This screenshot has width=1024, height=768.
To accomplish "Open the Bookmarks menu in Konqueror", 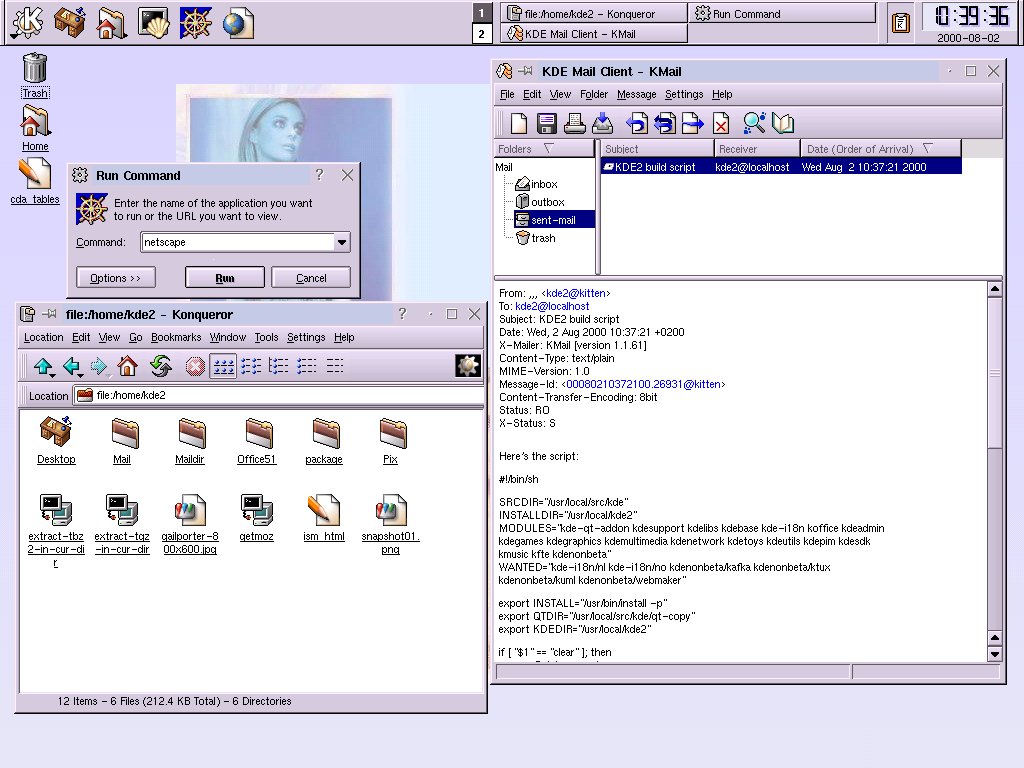I will (x=176, y=337).
